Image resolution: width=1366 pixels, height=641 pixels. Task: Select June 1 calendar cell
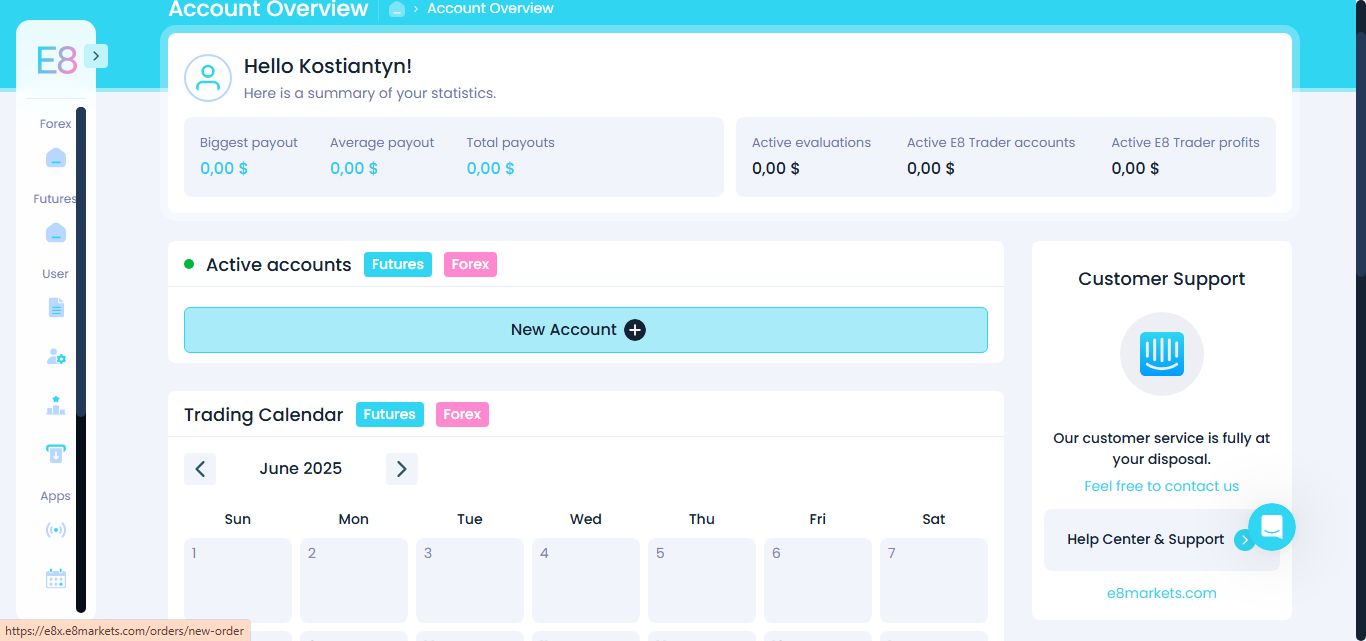(x=238, y=581)
